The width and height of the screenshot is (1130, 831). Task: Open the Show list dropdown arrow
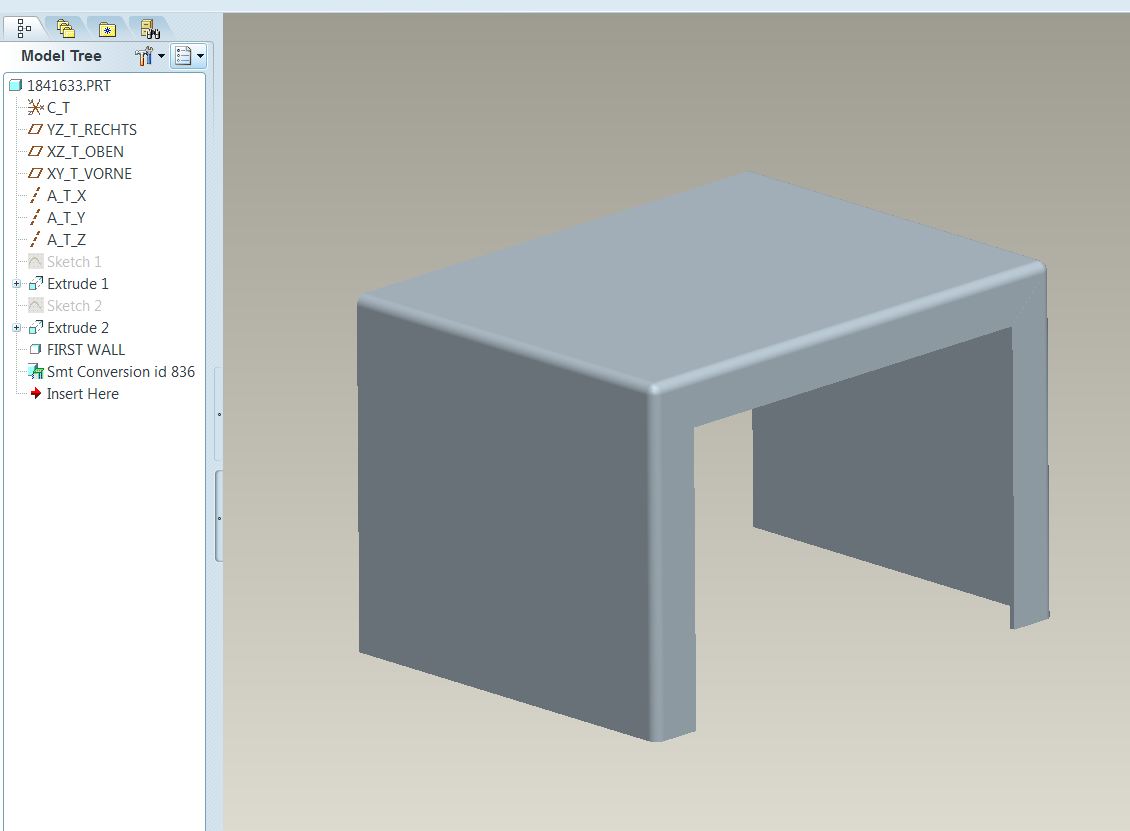click(x=200, y=55)
